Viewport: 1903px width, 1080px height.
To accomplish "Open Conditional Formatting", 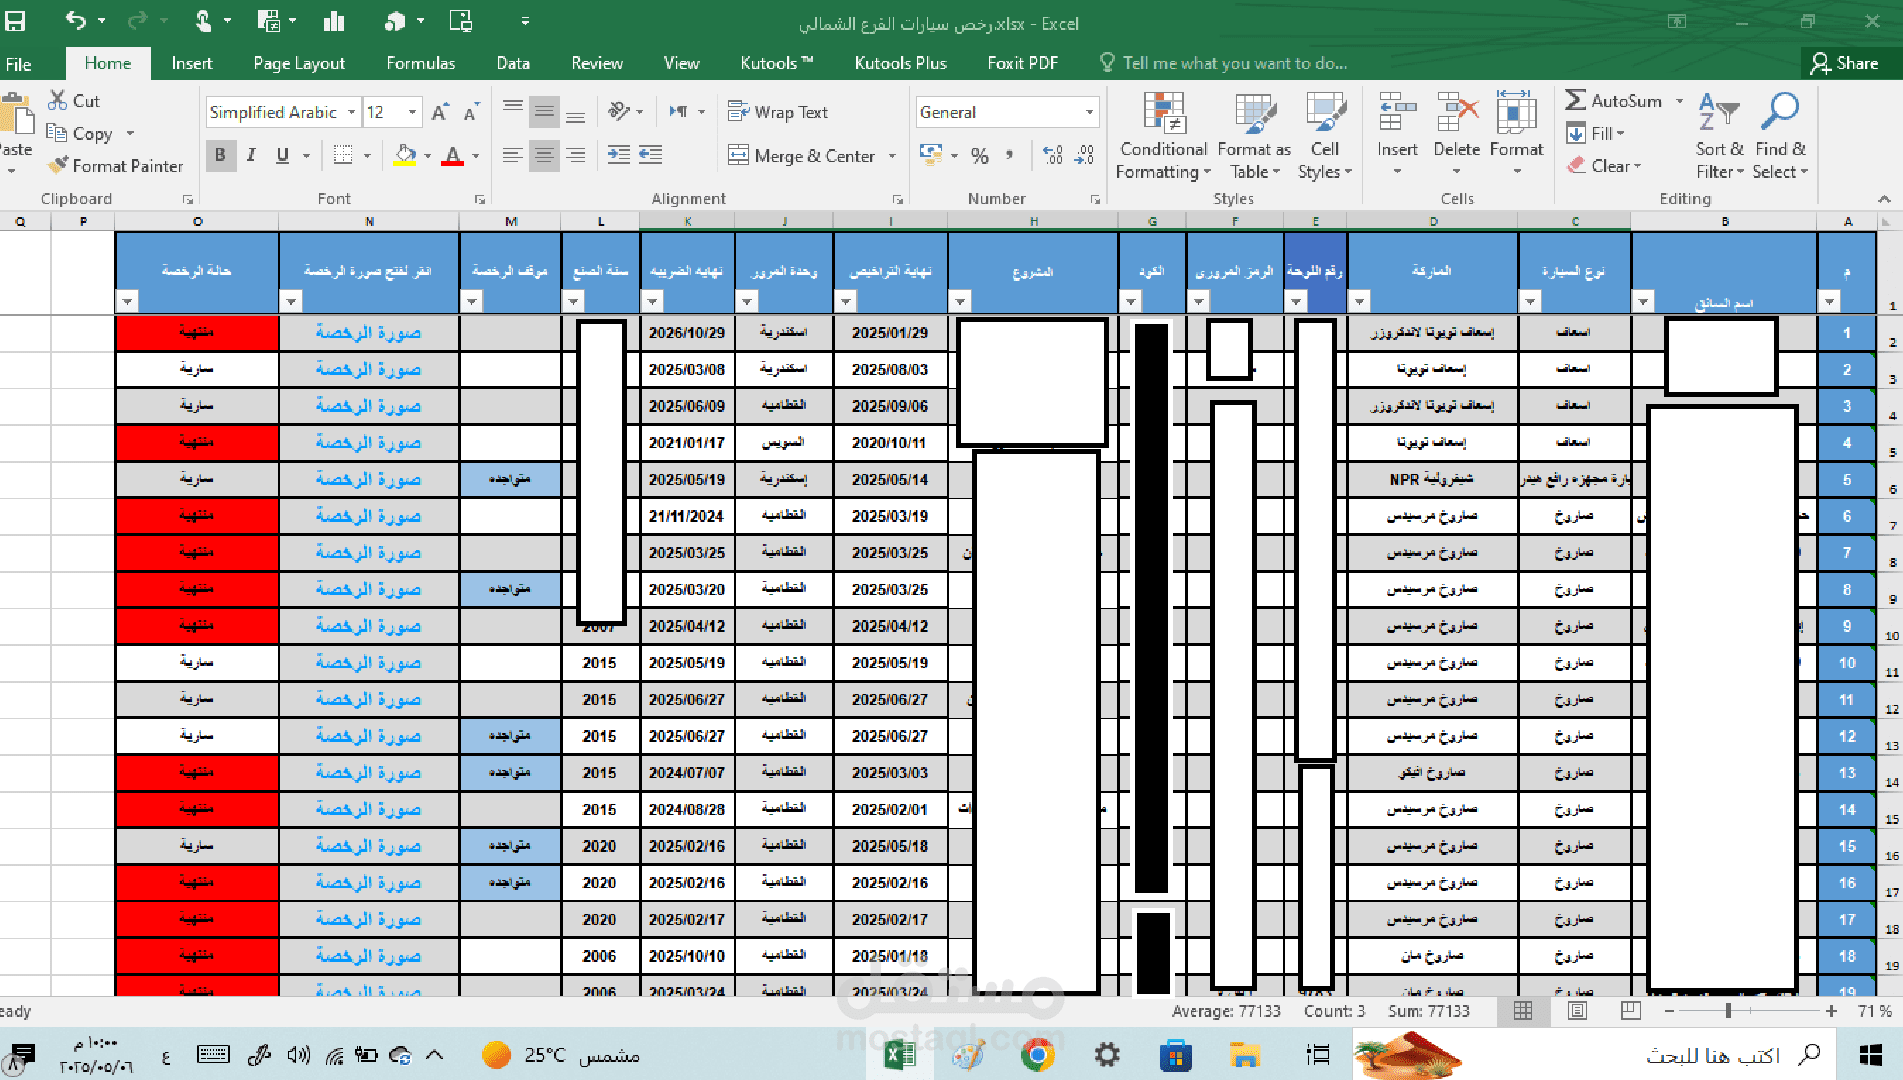I will (1163, 136).
